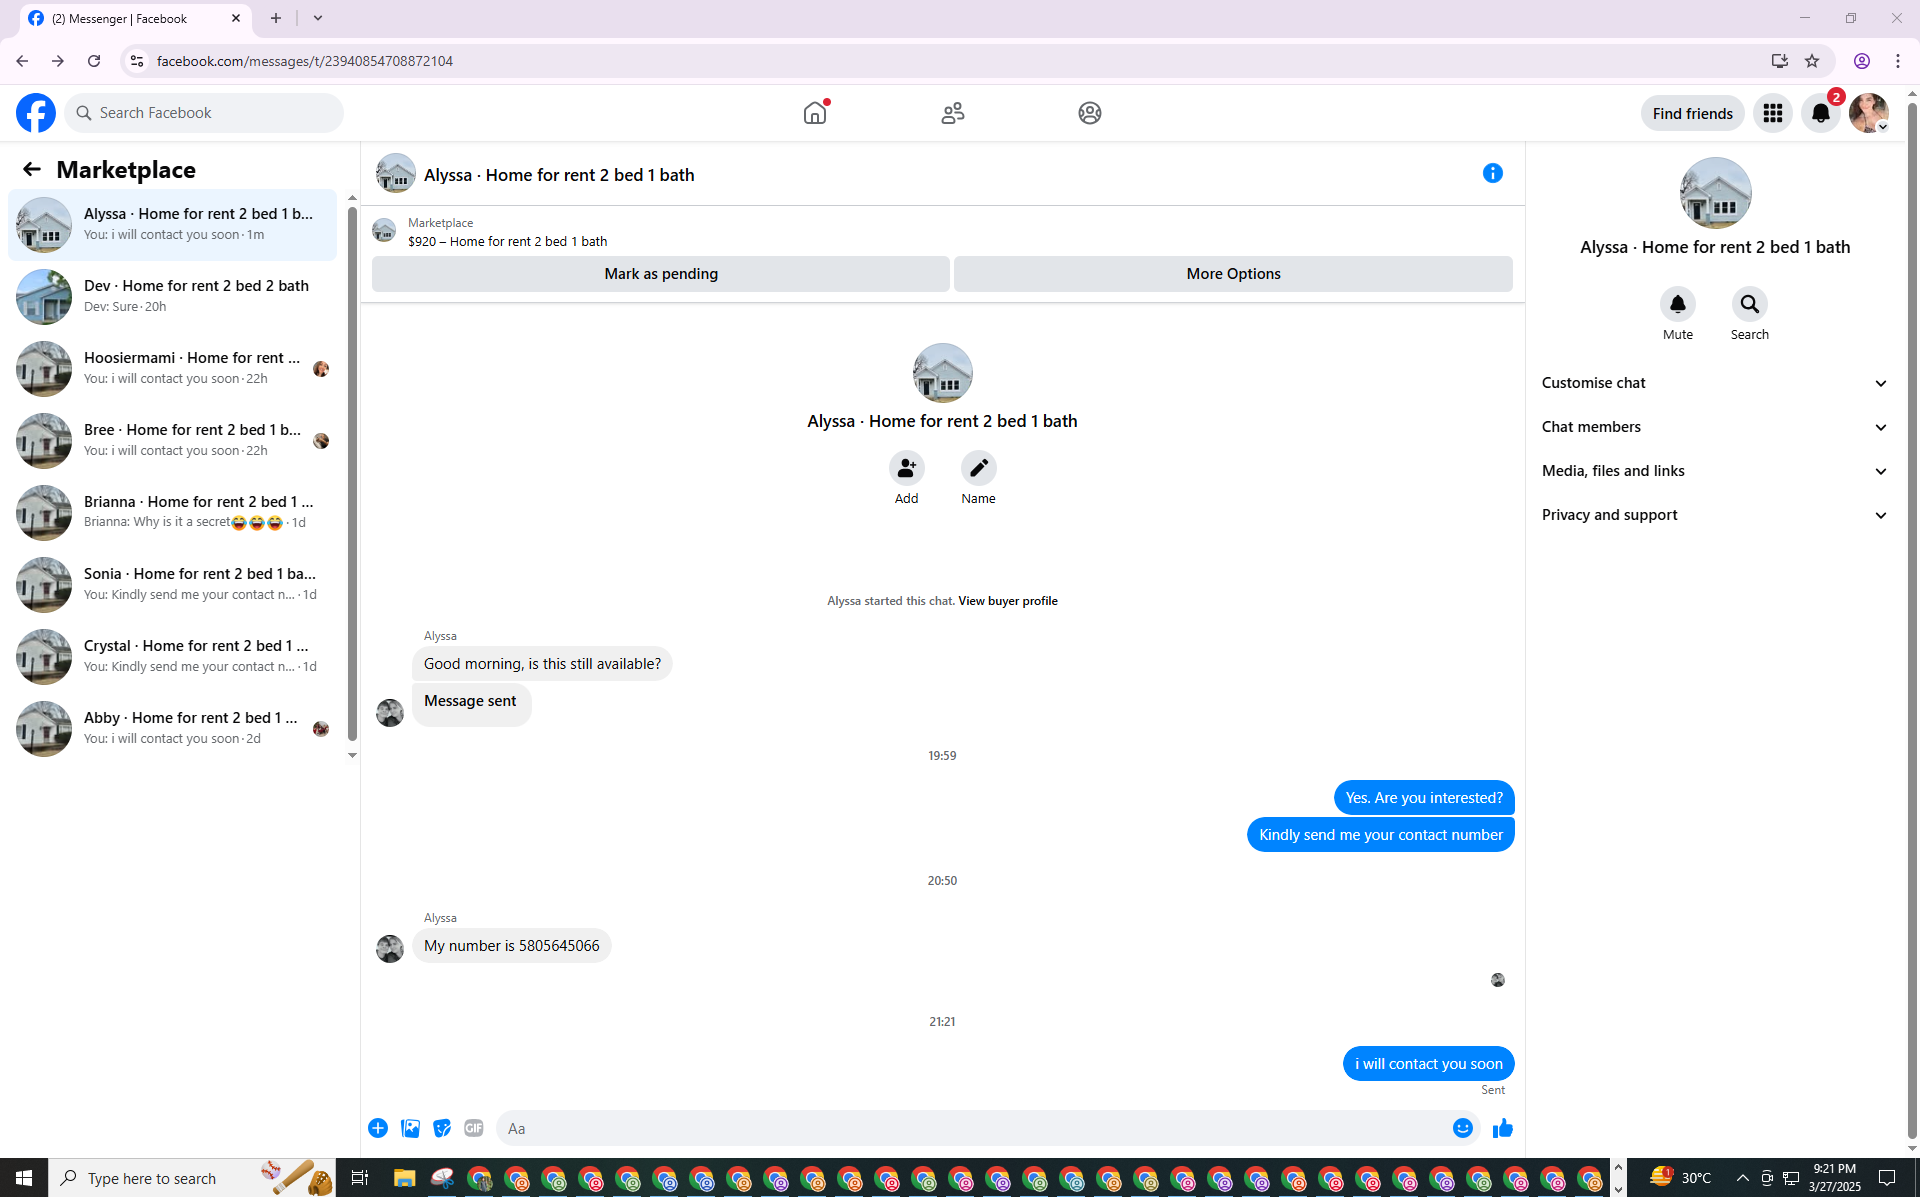Open Crystal's conversation
Image resolution: width=1920 pixels, height=1197 pixels.
[x=173, y=657]
